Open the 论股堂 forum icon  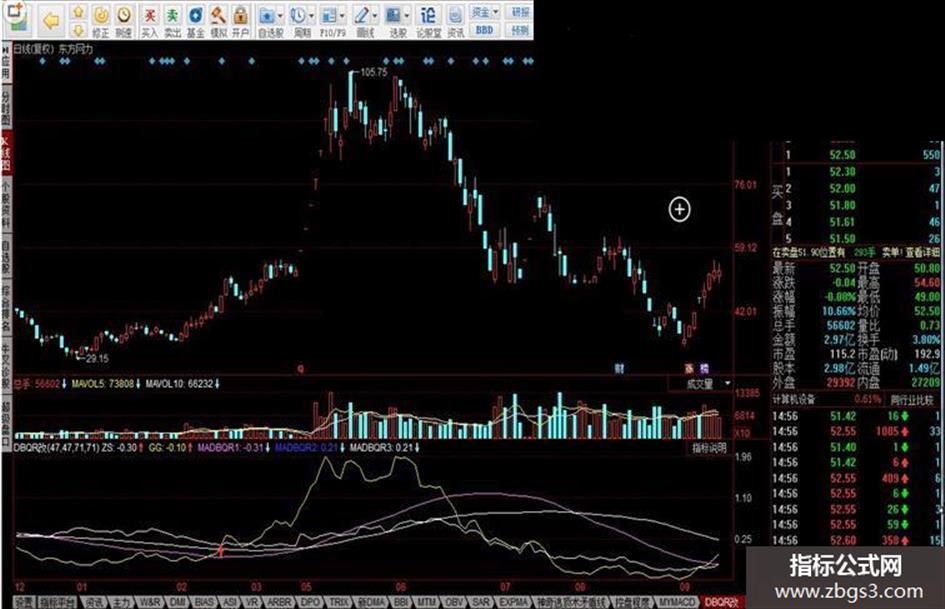pos(429,21)
